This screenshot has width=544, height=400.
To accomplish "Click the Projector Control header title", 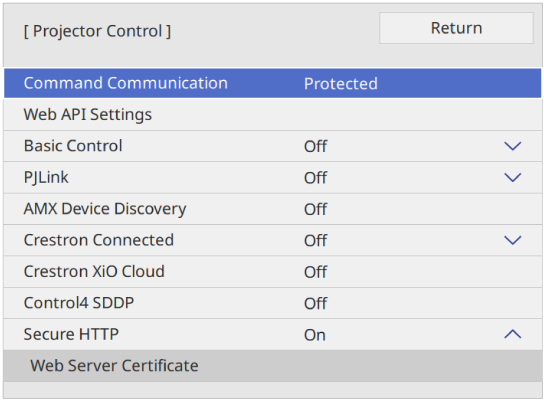I will 97,31.
